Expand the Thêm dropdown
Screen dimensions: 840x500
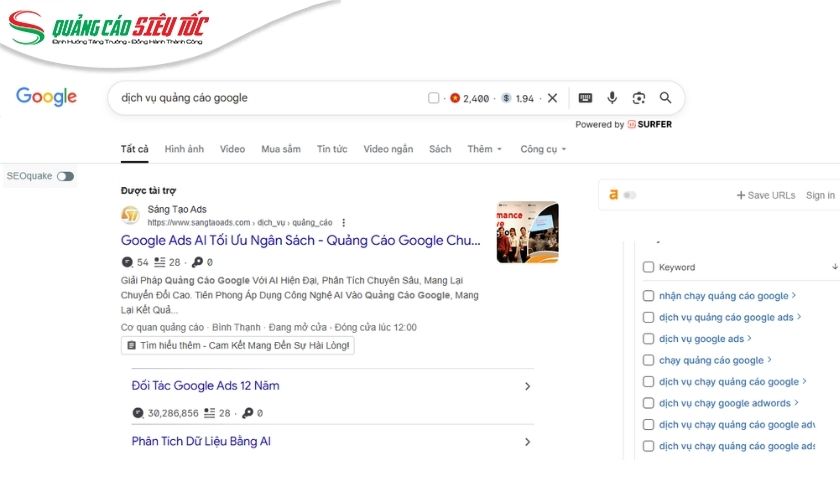(x=484, y=149)
